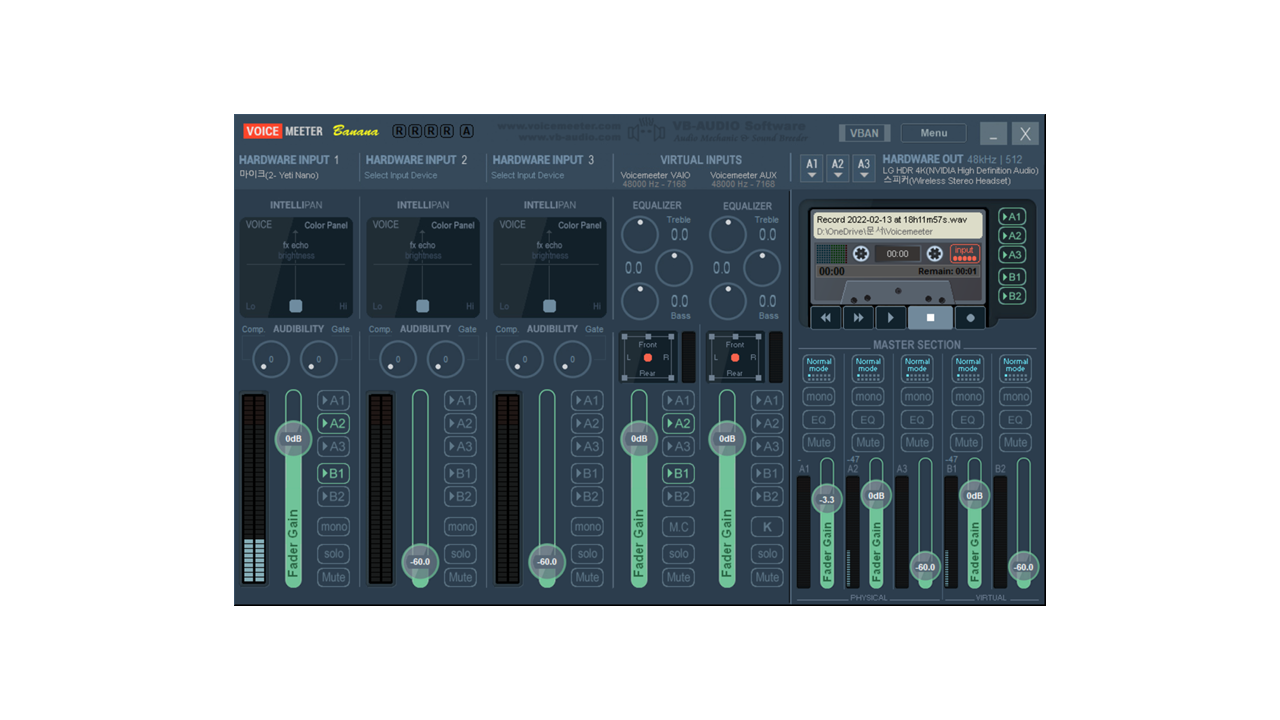This screenshot has height=720, width=1280.
Task: Enable A1 routing on Voicemeeter AUX strip
Action: [x=767, y=401]
